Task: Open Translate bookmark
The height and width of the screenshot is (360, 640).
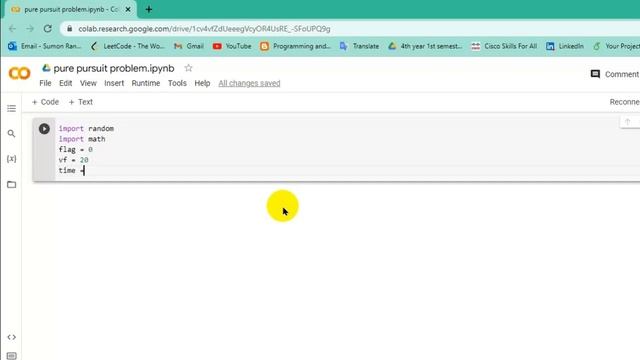Action: (359, 46)
